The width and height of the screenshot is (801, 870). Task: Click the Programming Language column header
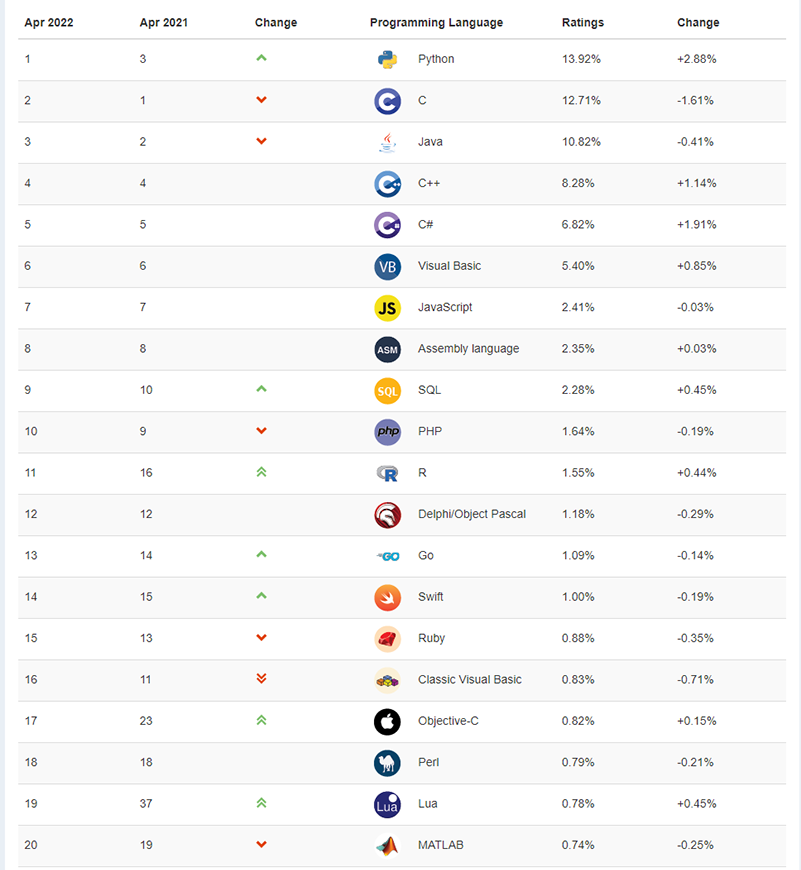point(436,23)
